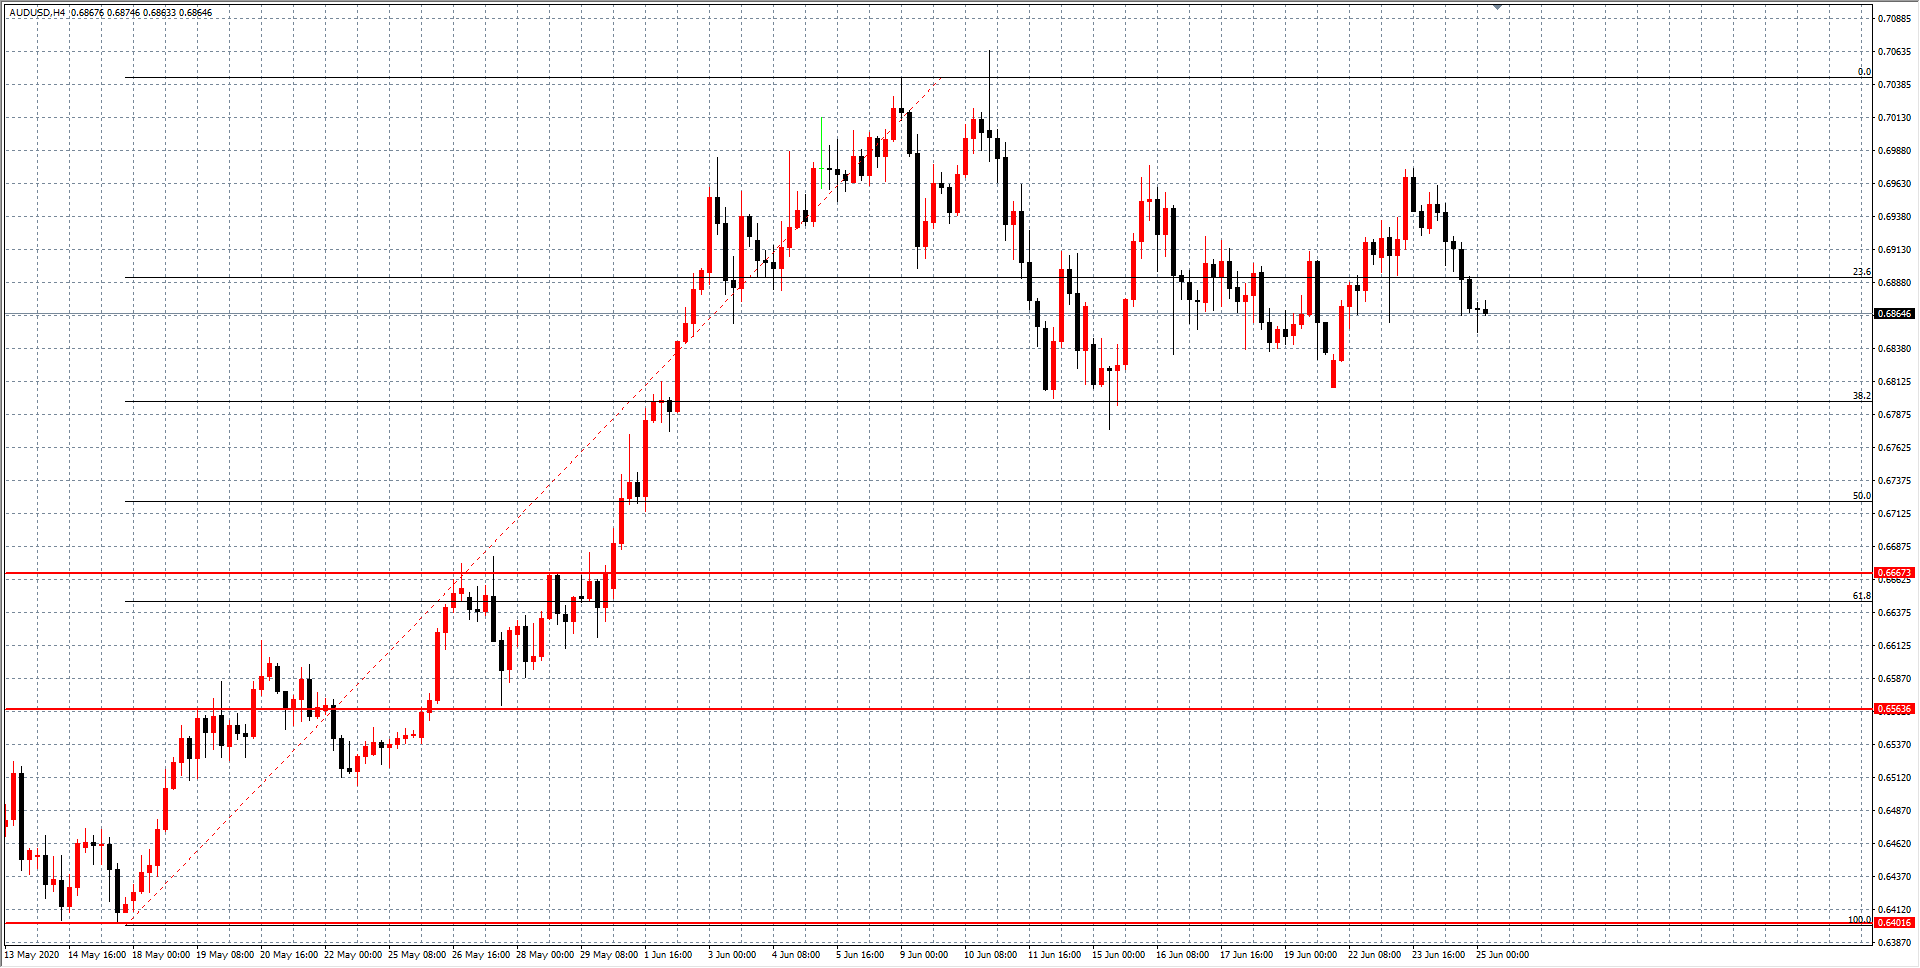Click the 0.64120 price axis label
The width and height of the screenshot is (1920, 968).
tap(1894, 910)
